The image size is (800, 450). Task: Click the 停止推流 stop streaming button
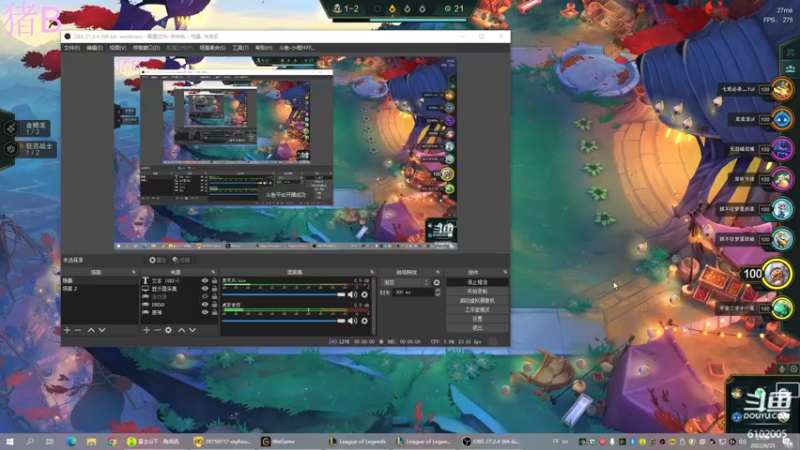point(477,282)
